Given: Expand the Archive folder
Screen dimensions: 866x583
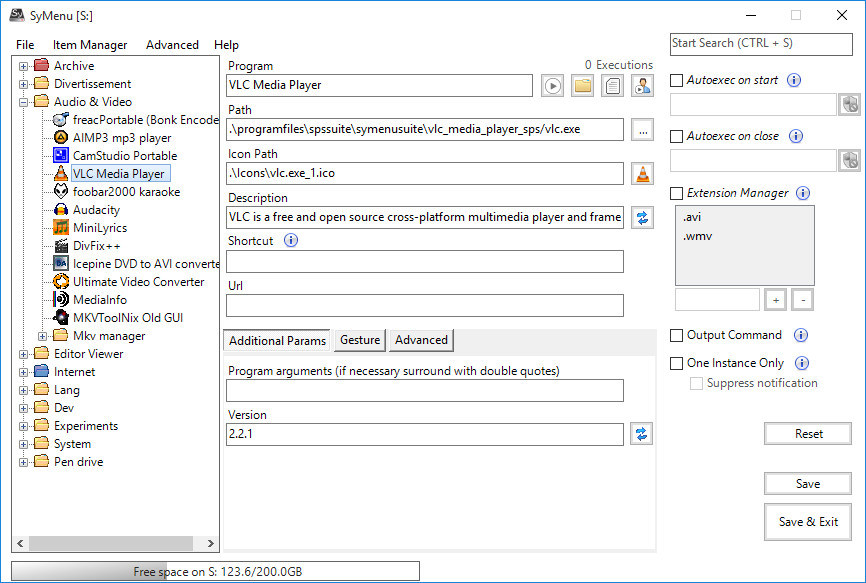Looking at the screenshot, I should (x=23, y=66).
